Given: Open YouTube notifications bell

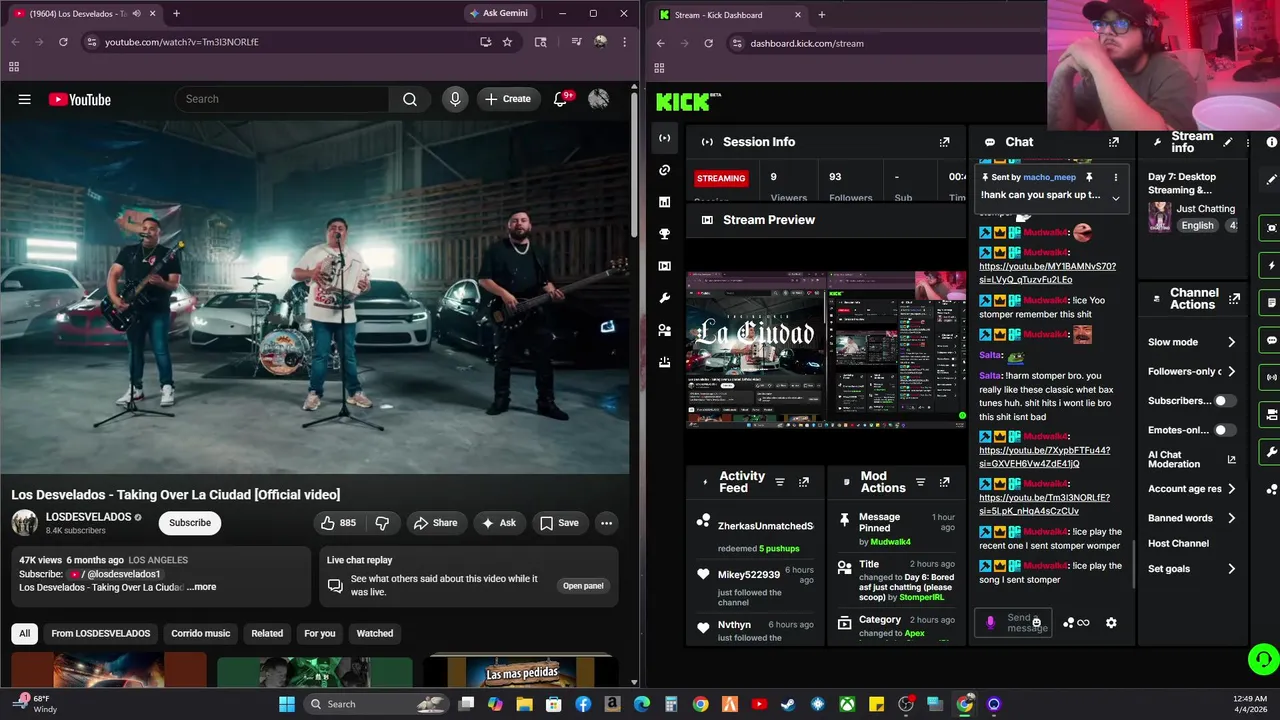Looking at the screenshot, I should pyautogui.click(x=561, y=99).
